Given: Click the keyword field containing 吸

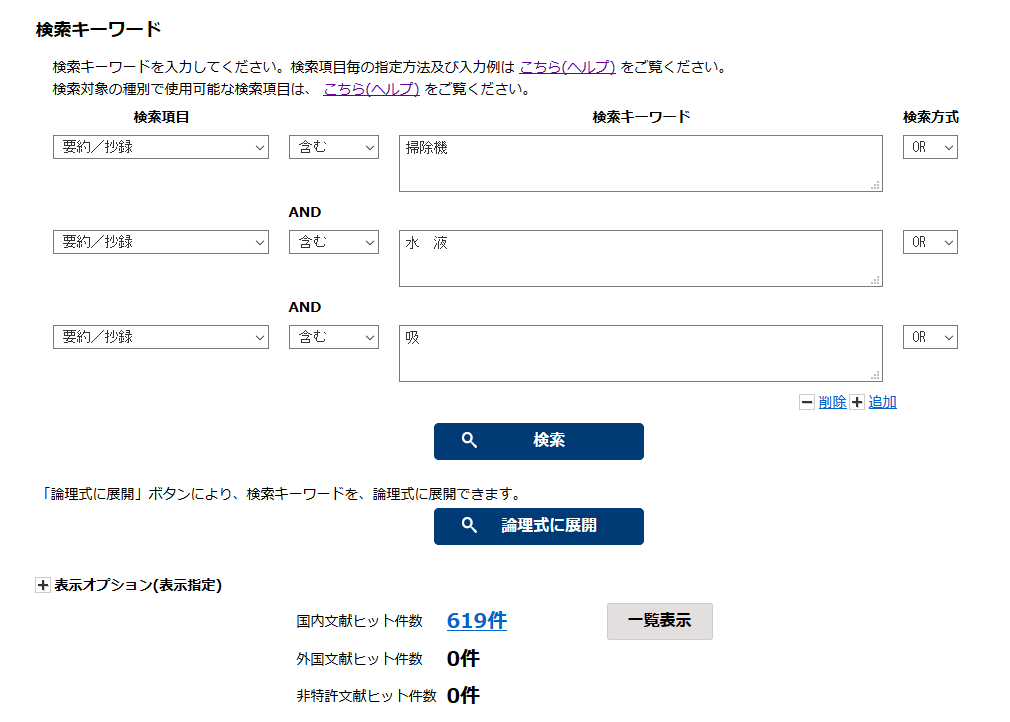Looking at the screenshot, I should point(641,354).
